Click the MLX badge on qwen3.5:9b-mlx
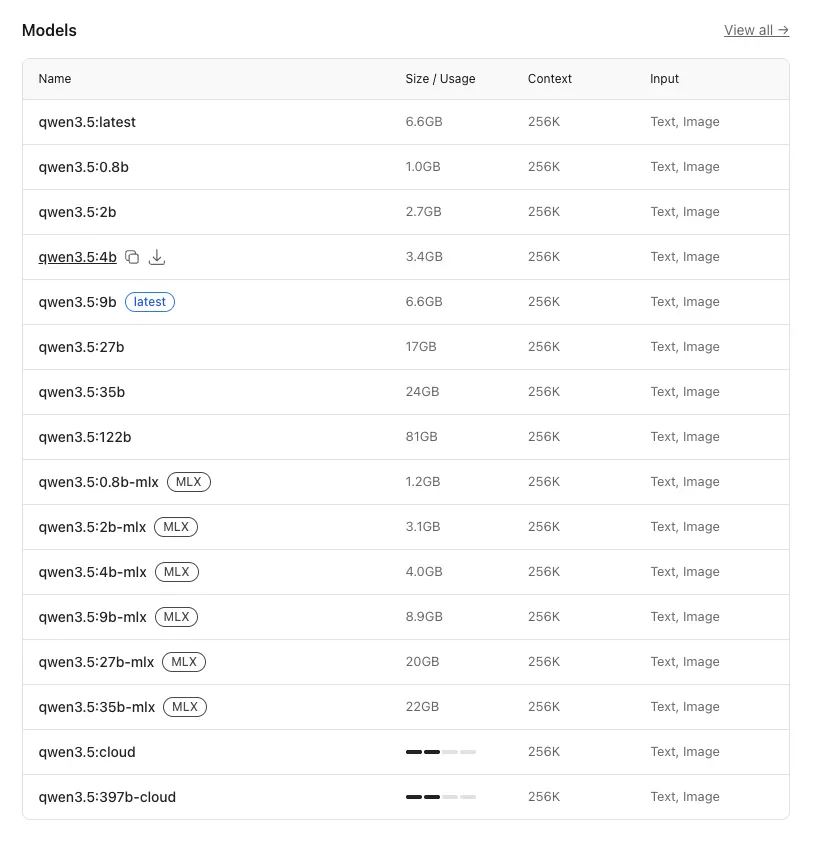The width and height of the screenshot is (813, 848). point(176,617)
